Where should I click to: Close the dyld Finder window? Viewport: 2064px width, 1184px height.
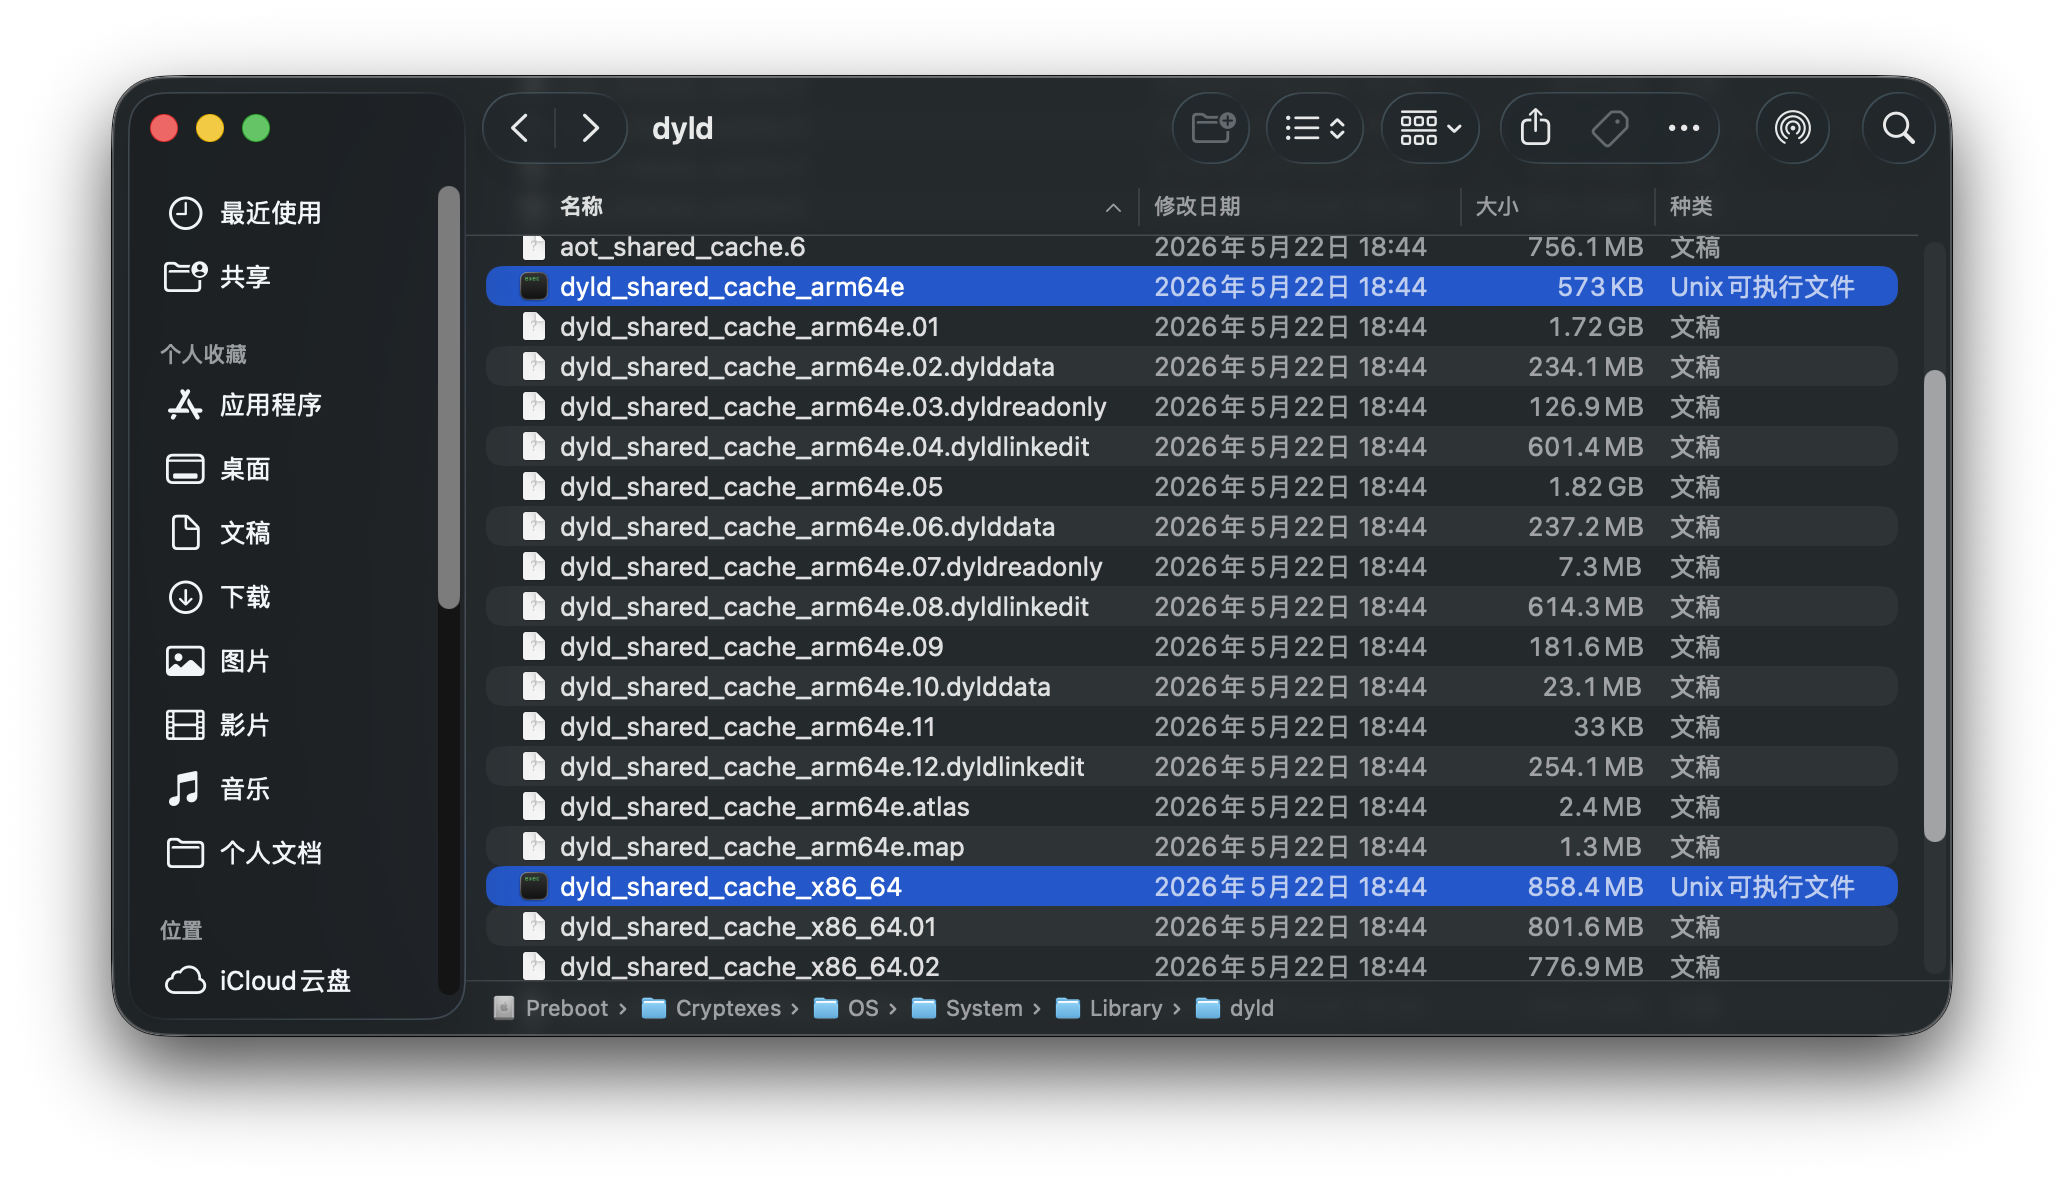click(164, 128)
